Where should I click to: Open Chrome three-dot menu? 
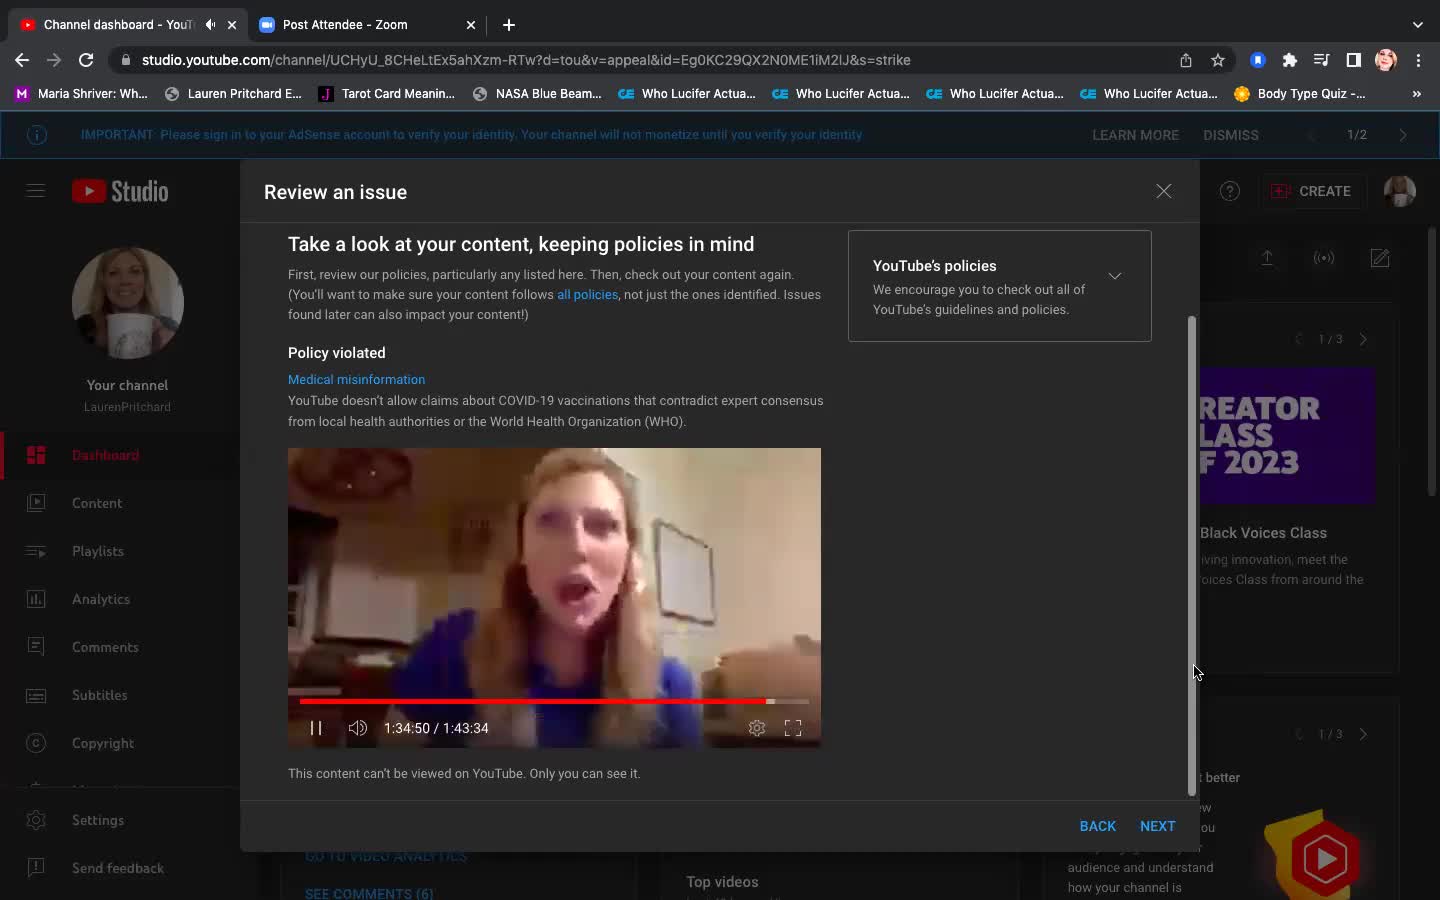[1419, 60]
